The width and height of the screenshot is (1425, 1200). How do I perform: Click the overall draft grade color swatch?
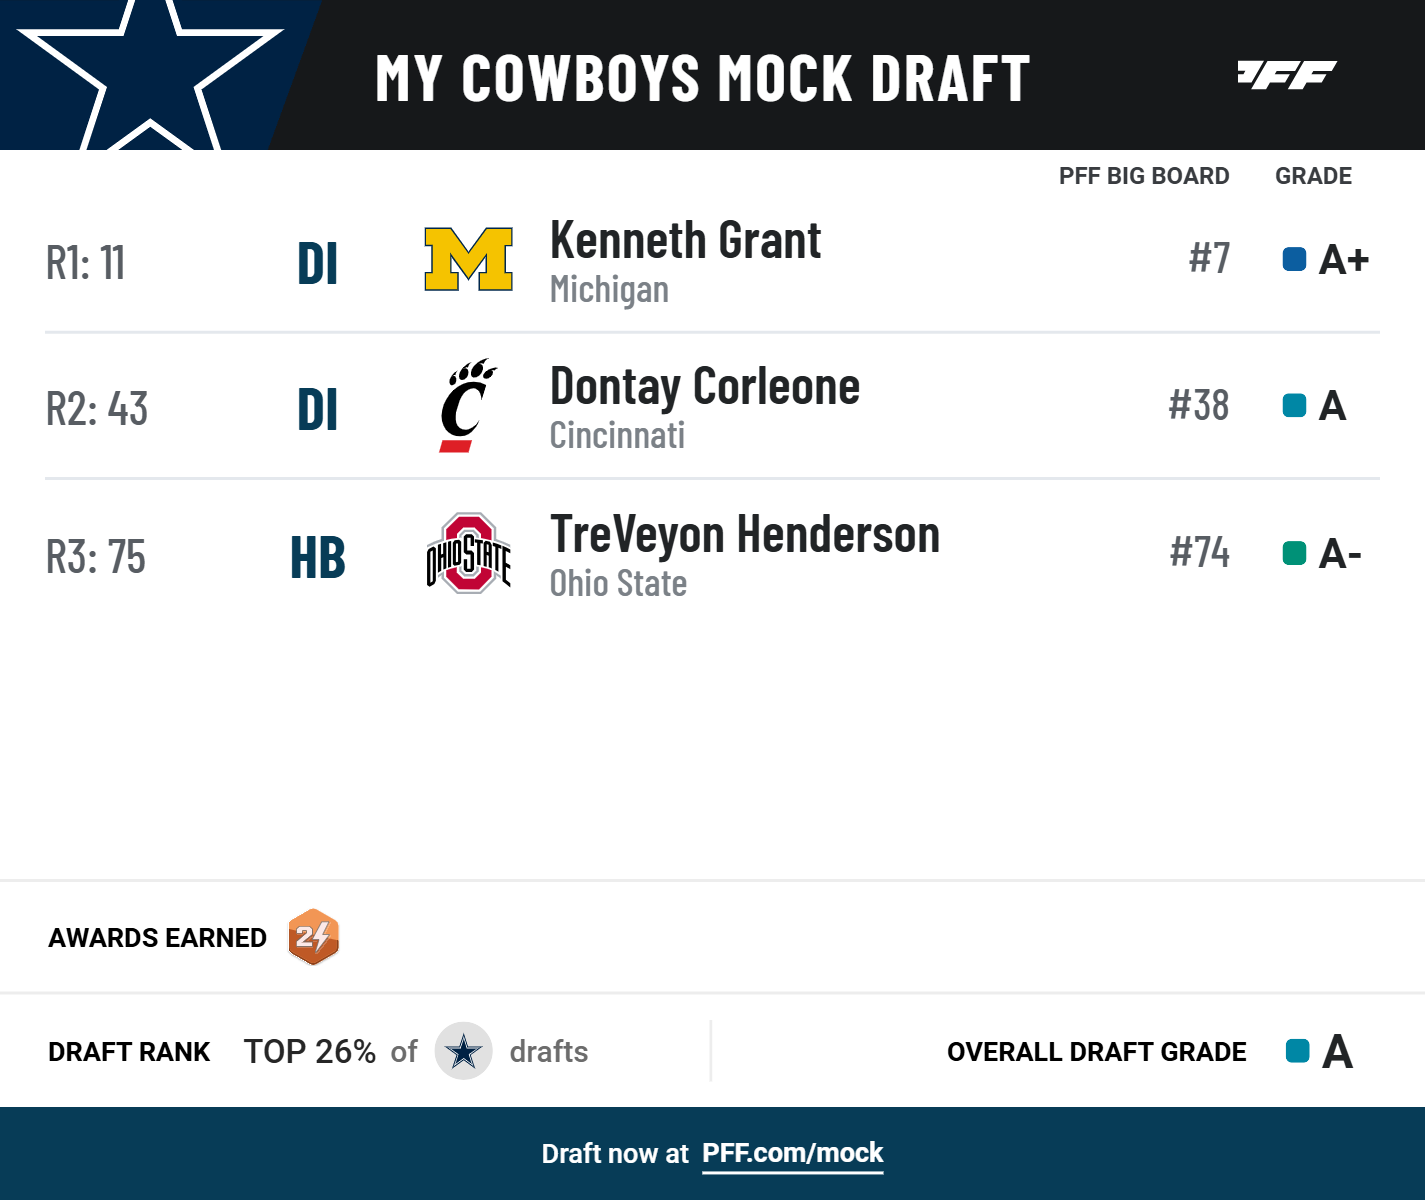[x=1297, y=1051]
